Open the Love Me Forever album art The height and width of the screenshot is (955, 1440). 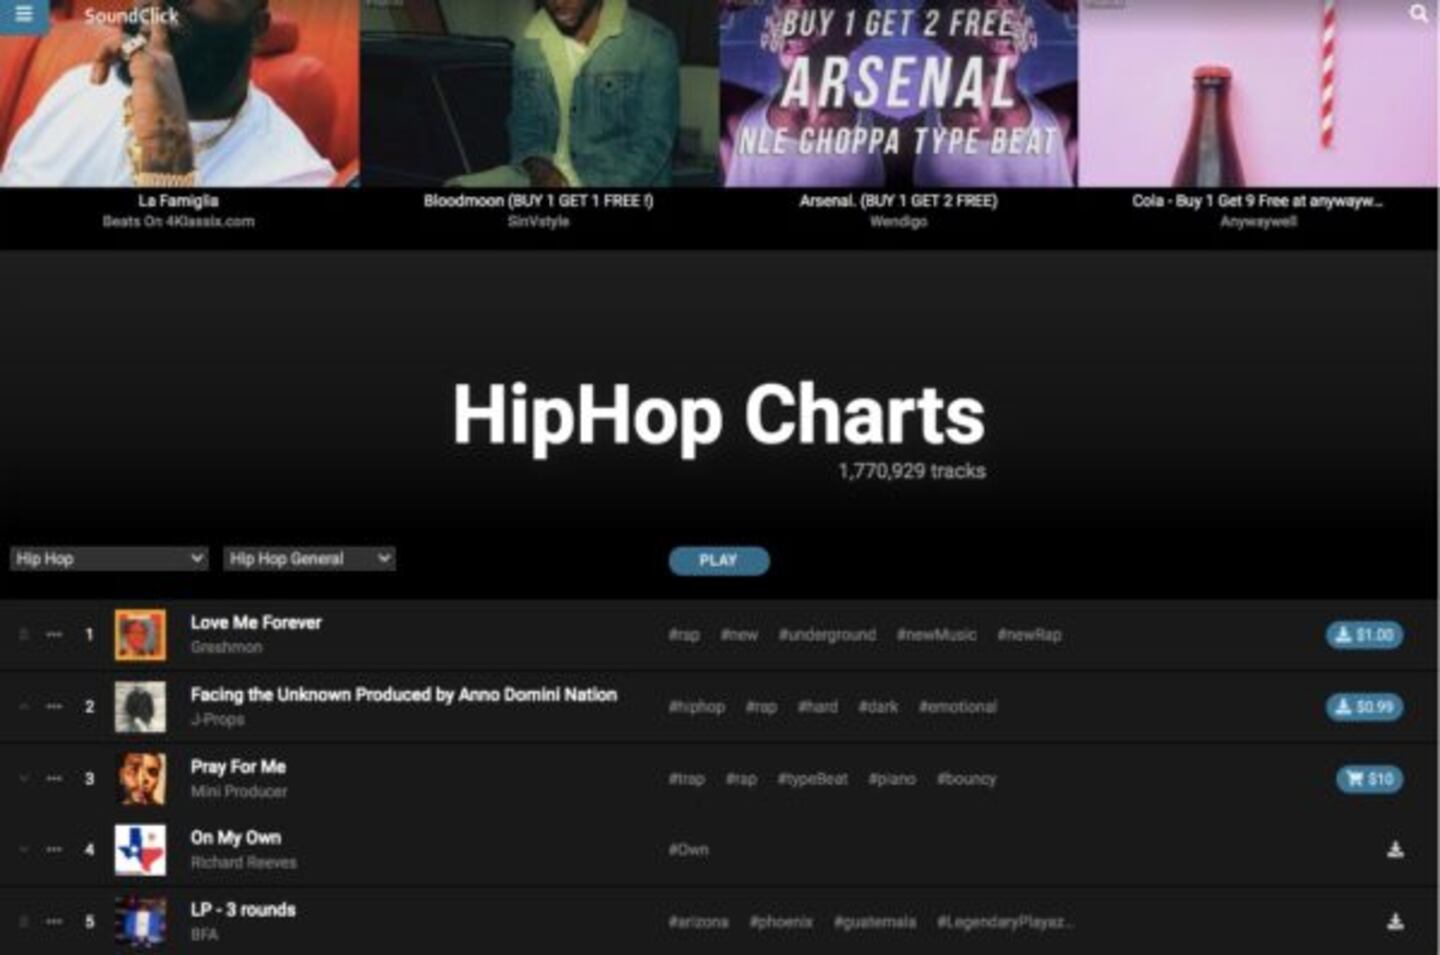coord(140,635)
